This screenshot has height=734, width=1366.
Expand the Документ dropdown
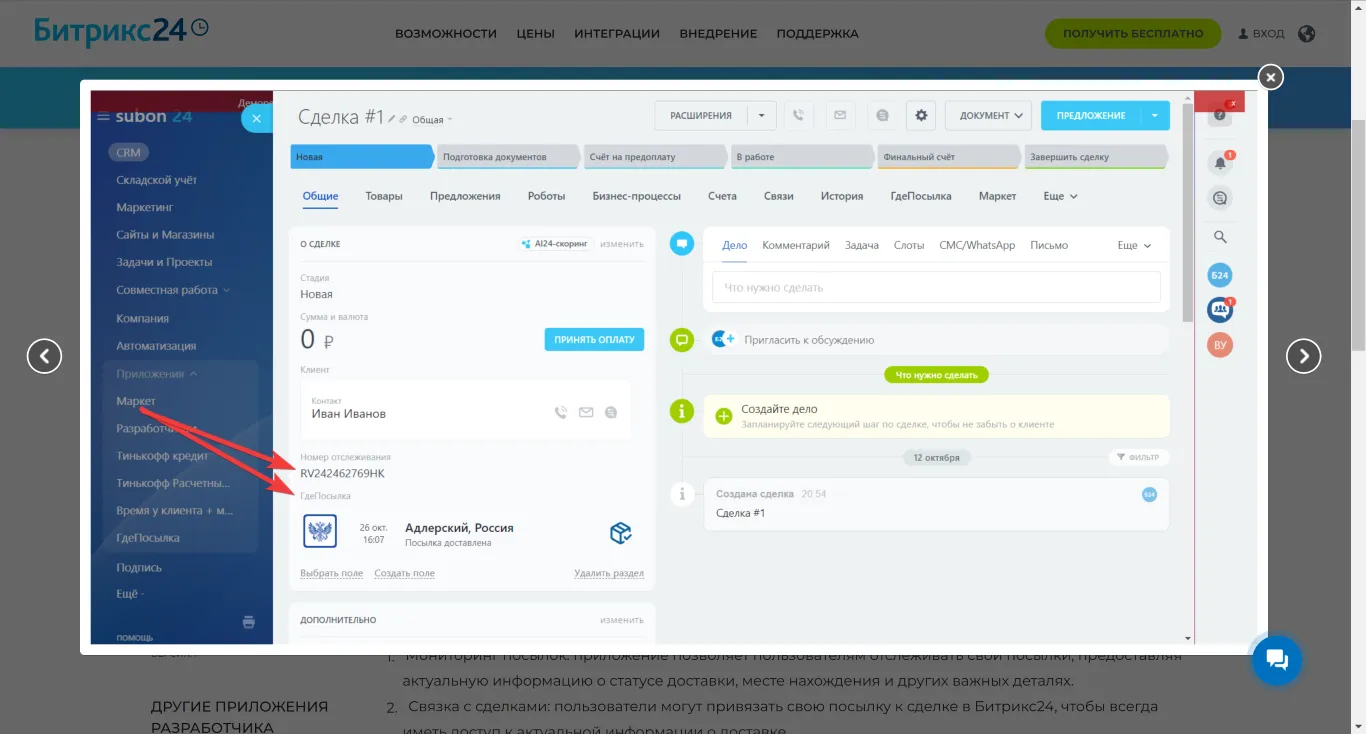989,116
